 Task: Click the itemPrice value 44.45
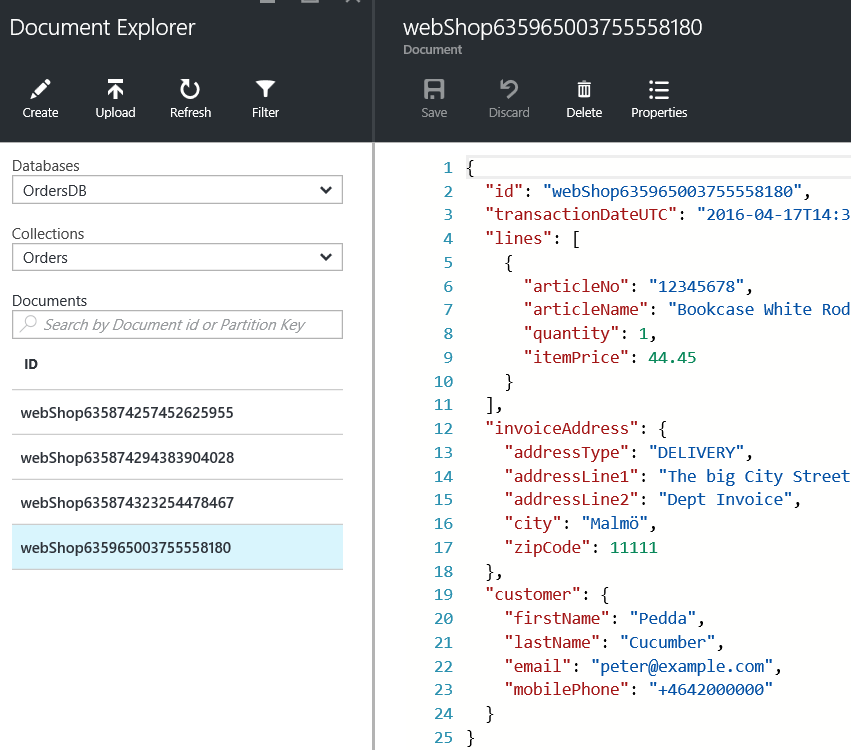tap(672, 357)
